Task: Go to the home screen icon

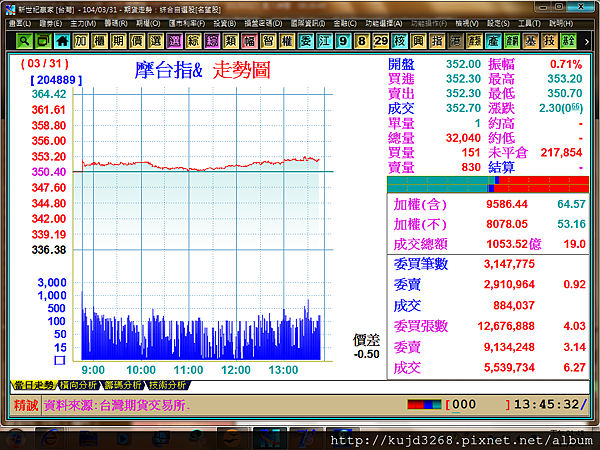Action: (x=62, y=41)
